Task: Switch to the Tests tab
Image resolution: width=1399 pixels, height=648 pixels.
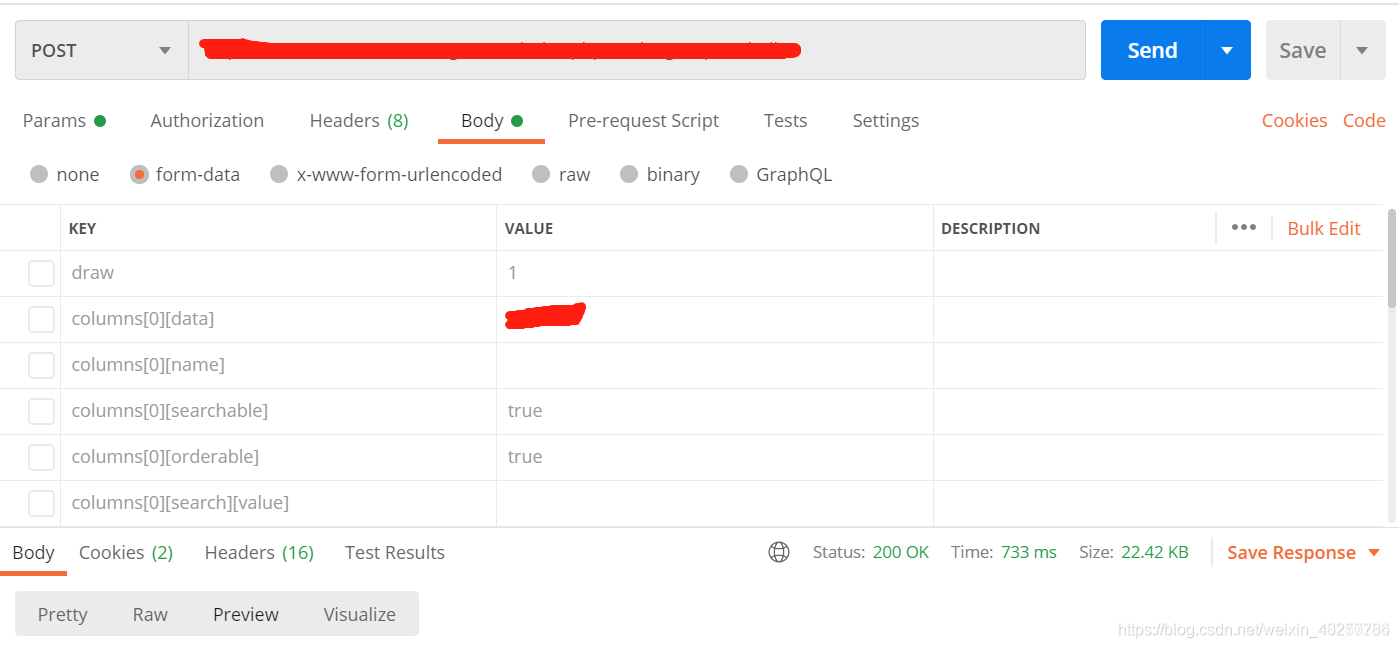Action: 785,121
